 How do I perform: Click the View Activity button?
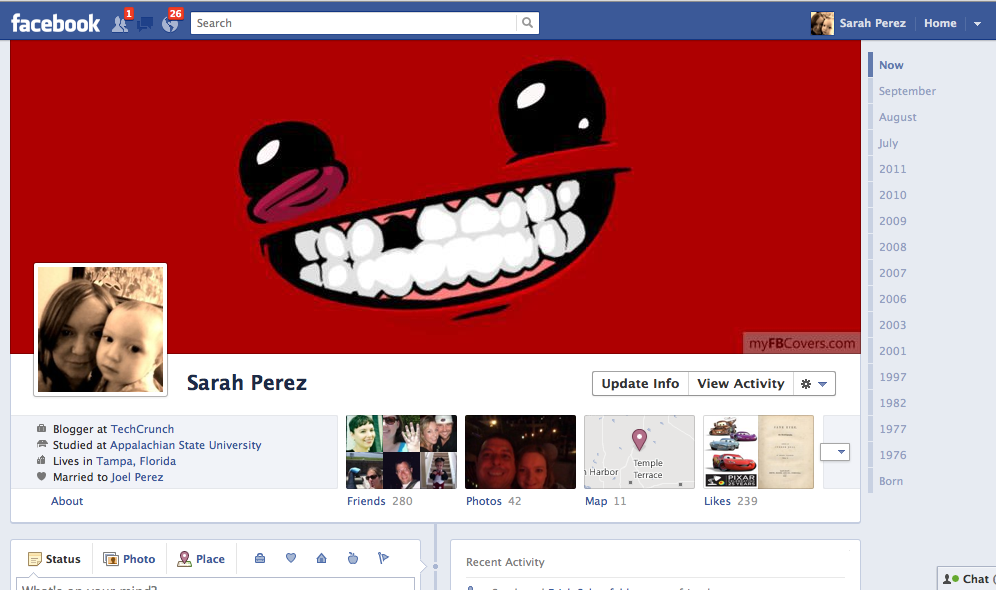point(741,384)
